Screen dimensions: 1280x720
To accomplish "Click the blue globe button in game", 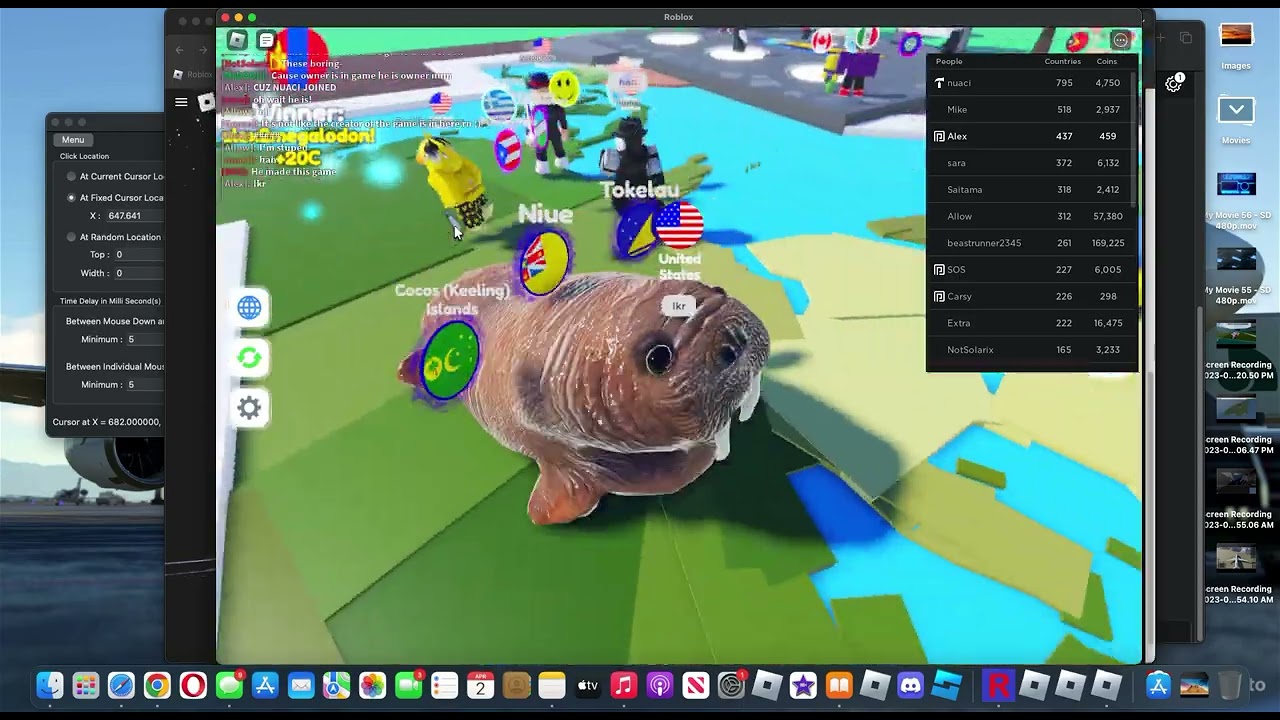I will coord(249,308).
